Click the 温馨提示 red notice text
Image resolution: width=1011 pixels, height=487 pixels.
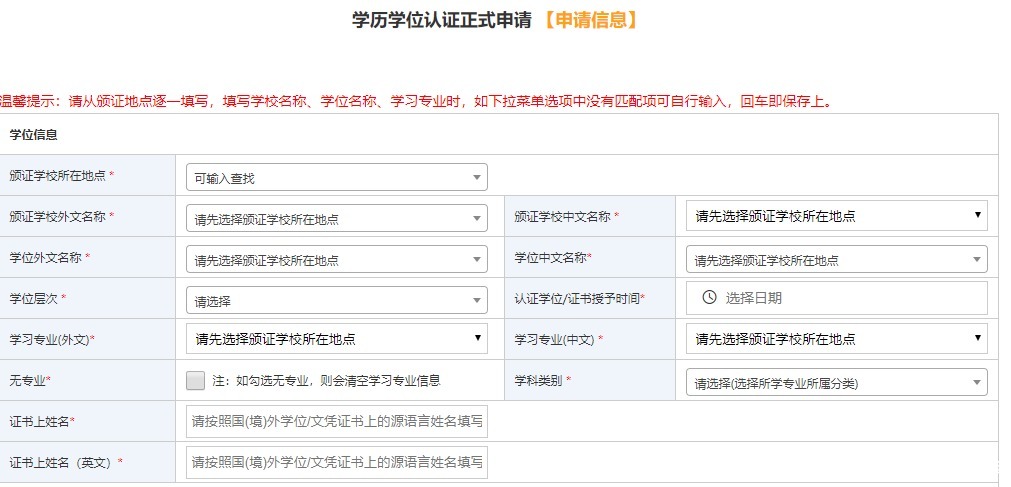(x=417, y=101)
